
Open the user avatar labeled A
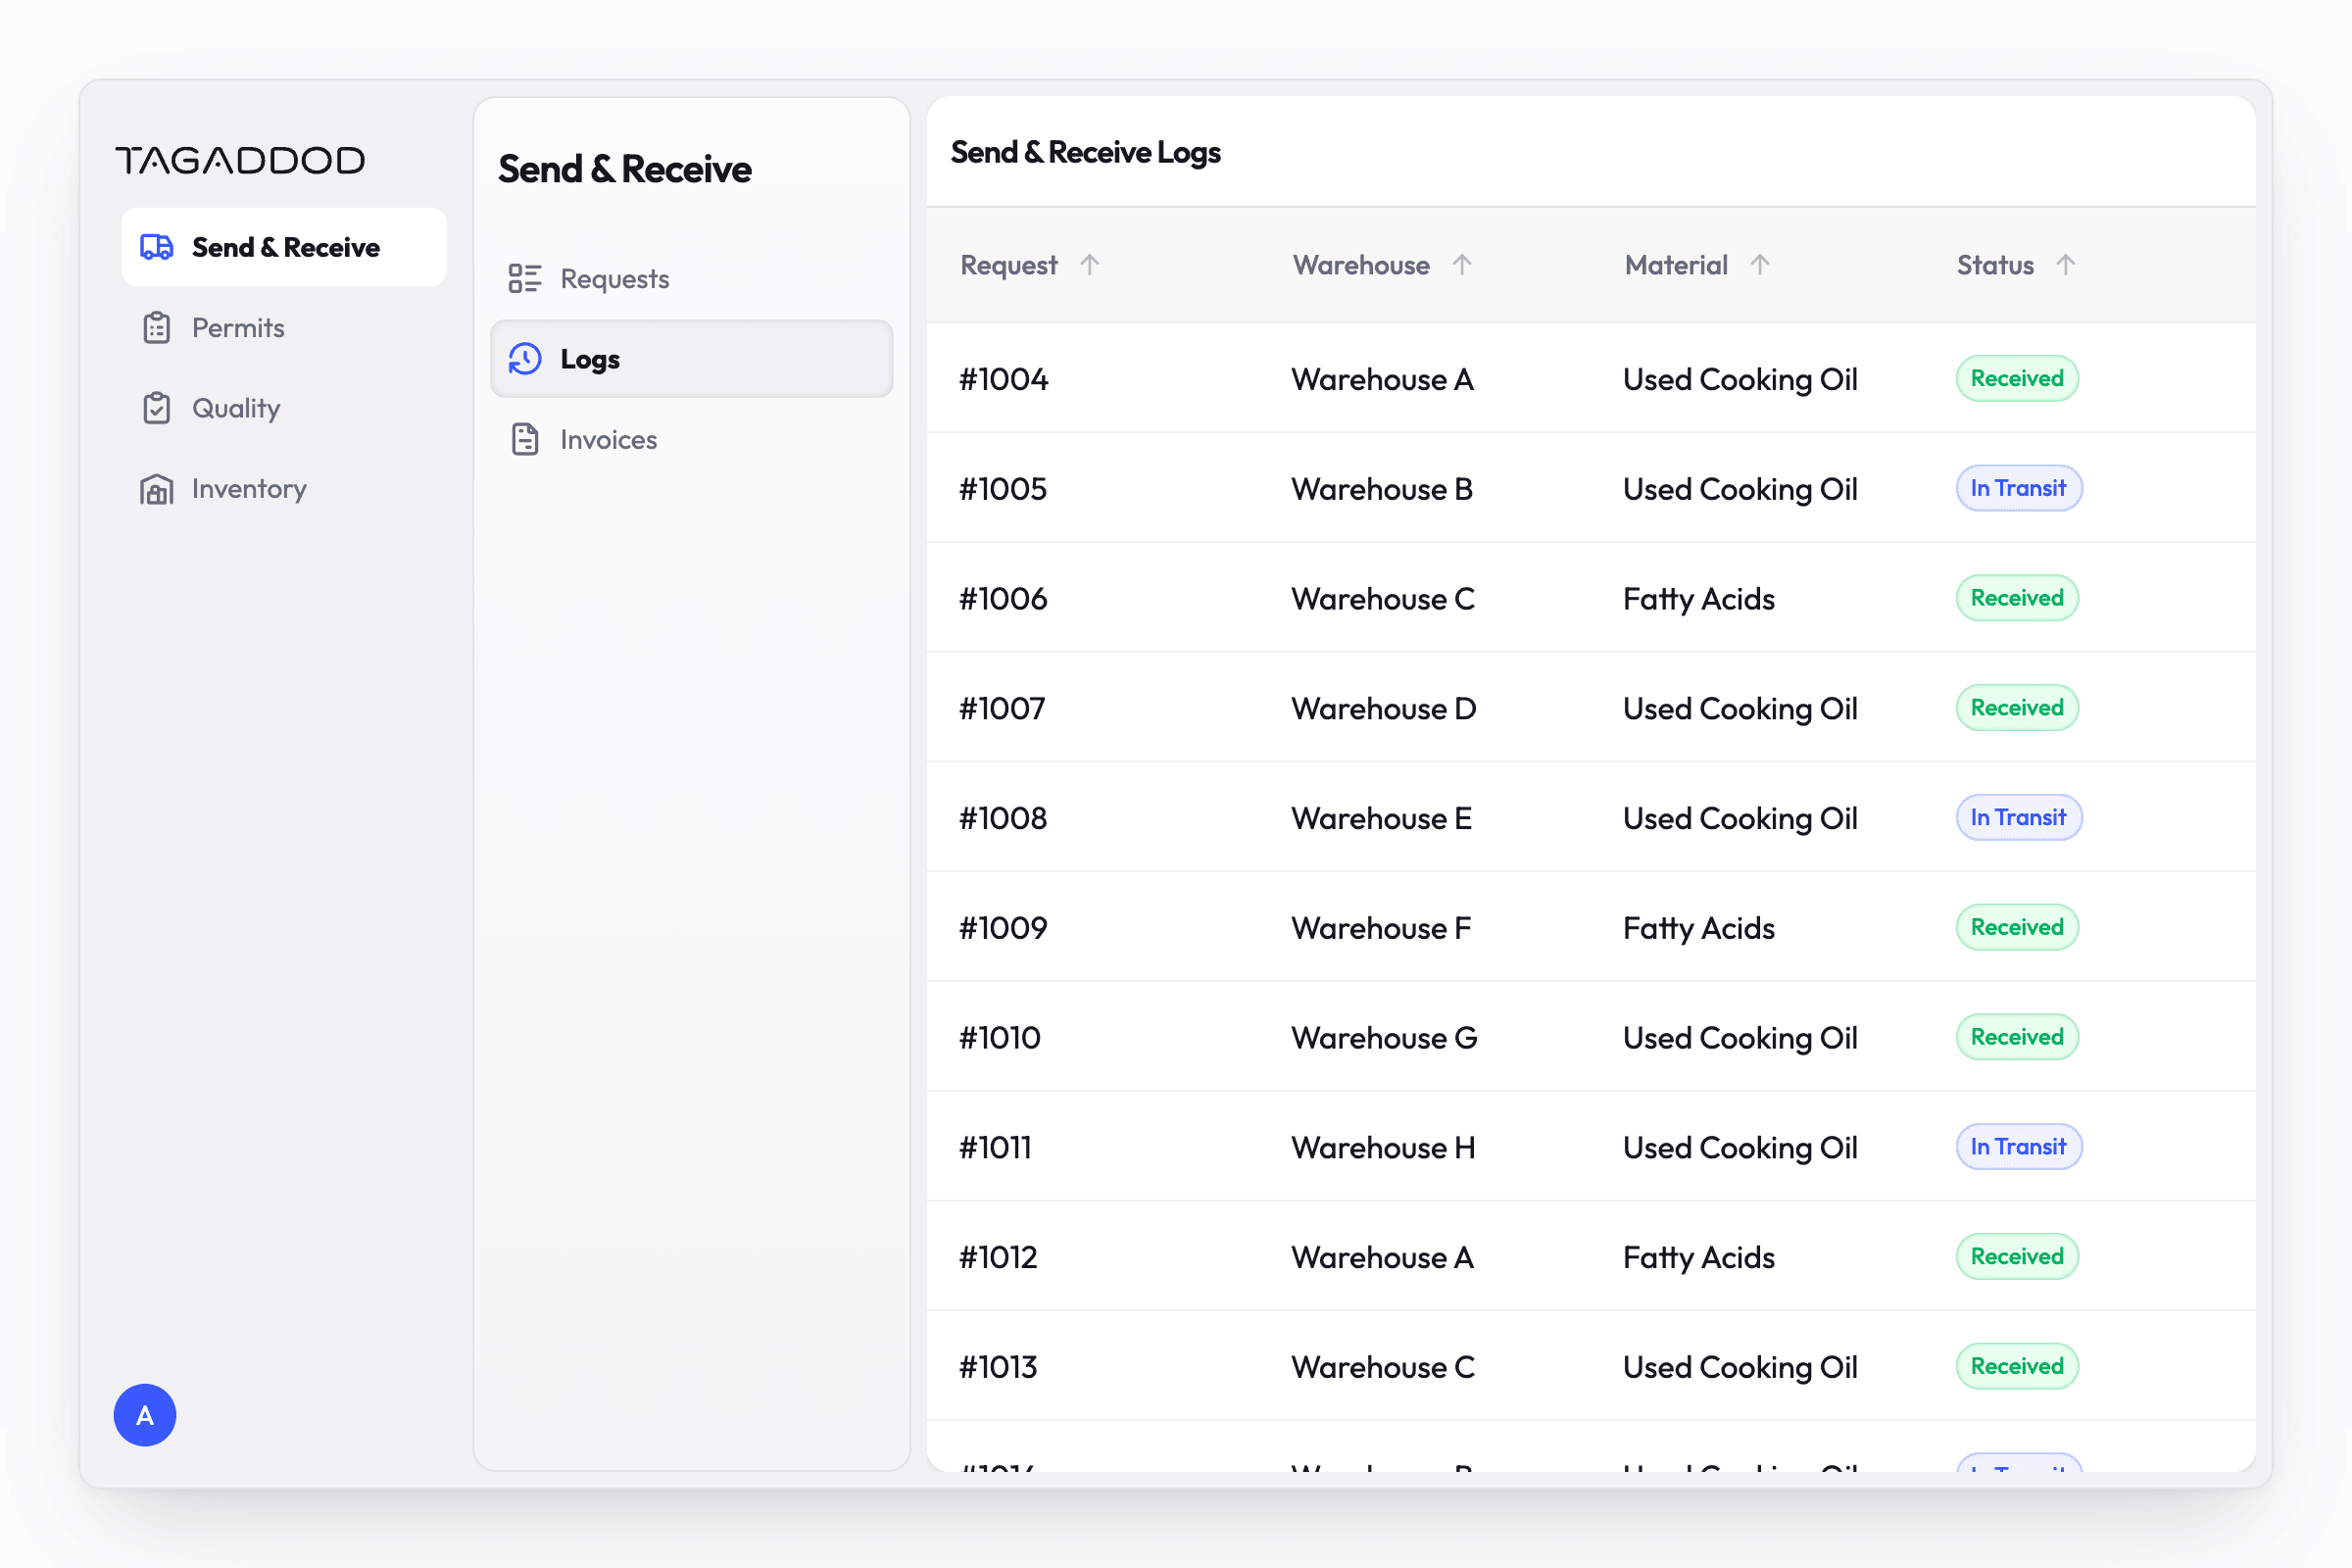(145, 1415)
